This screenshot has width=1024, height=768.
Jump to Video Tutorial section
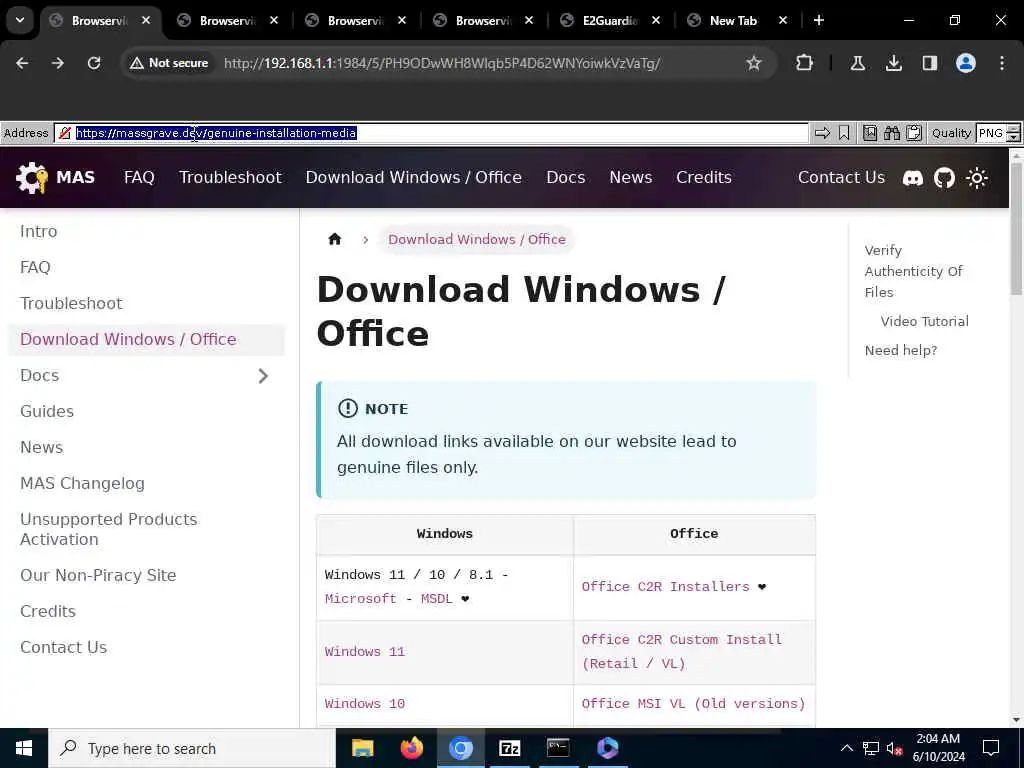click(x=924, y=321)
